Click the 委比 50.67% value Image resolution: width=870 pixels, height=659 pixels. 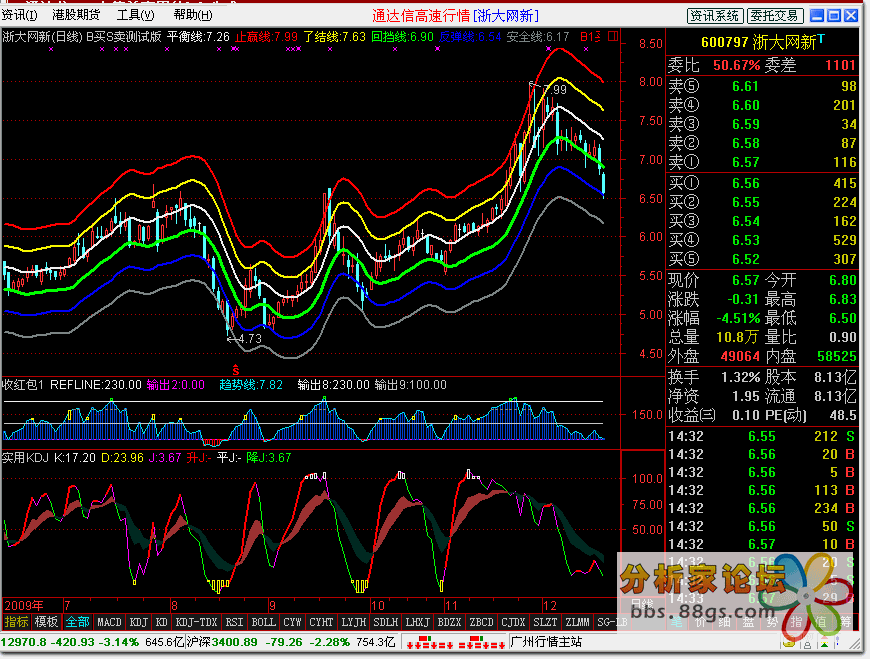[x=736, y=65]
